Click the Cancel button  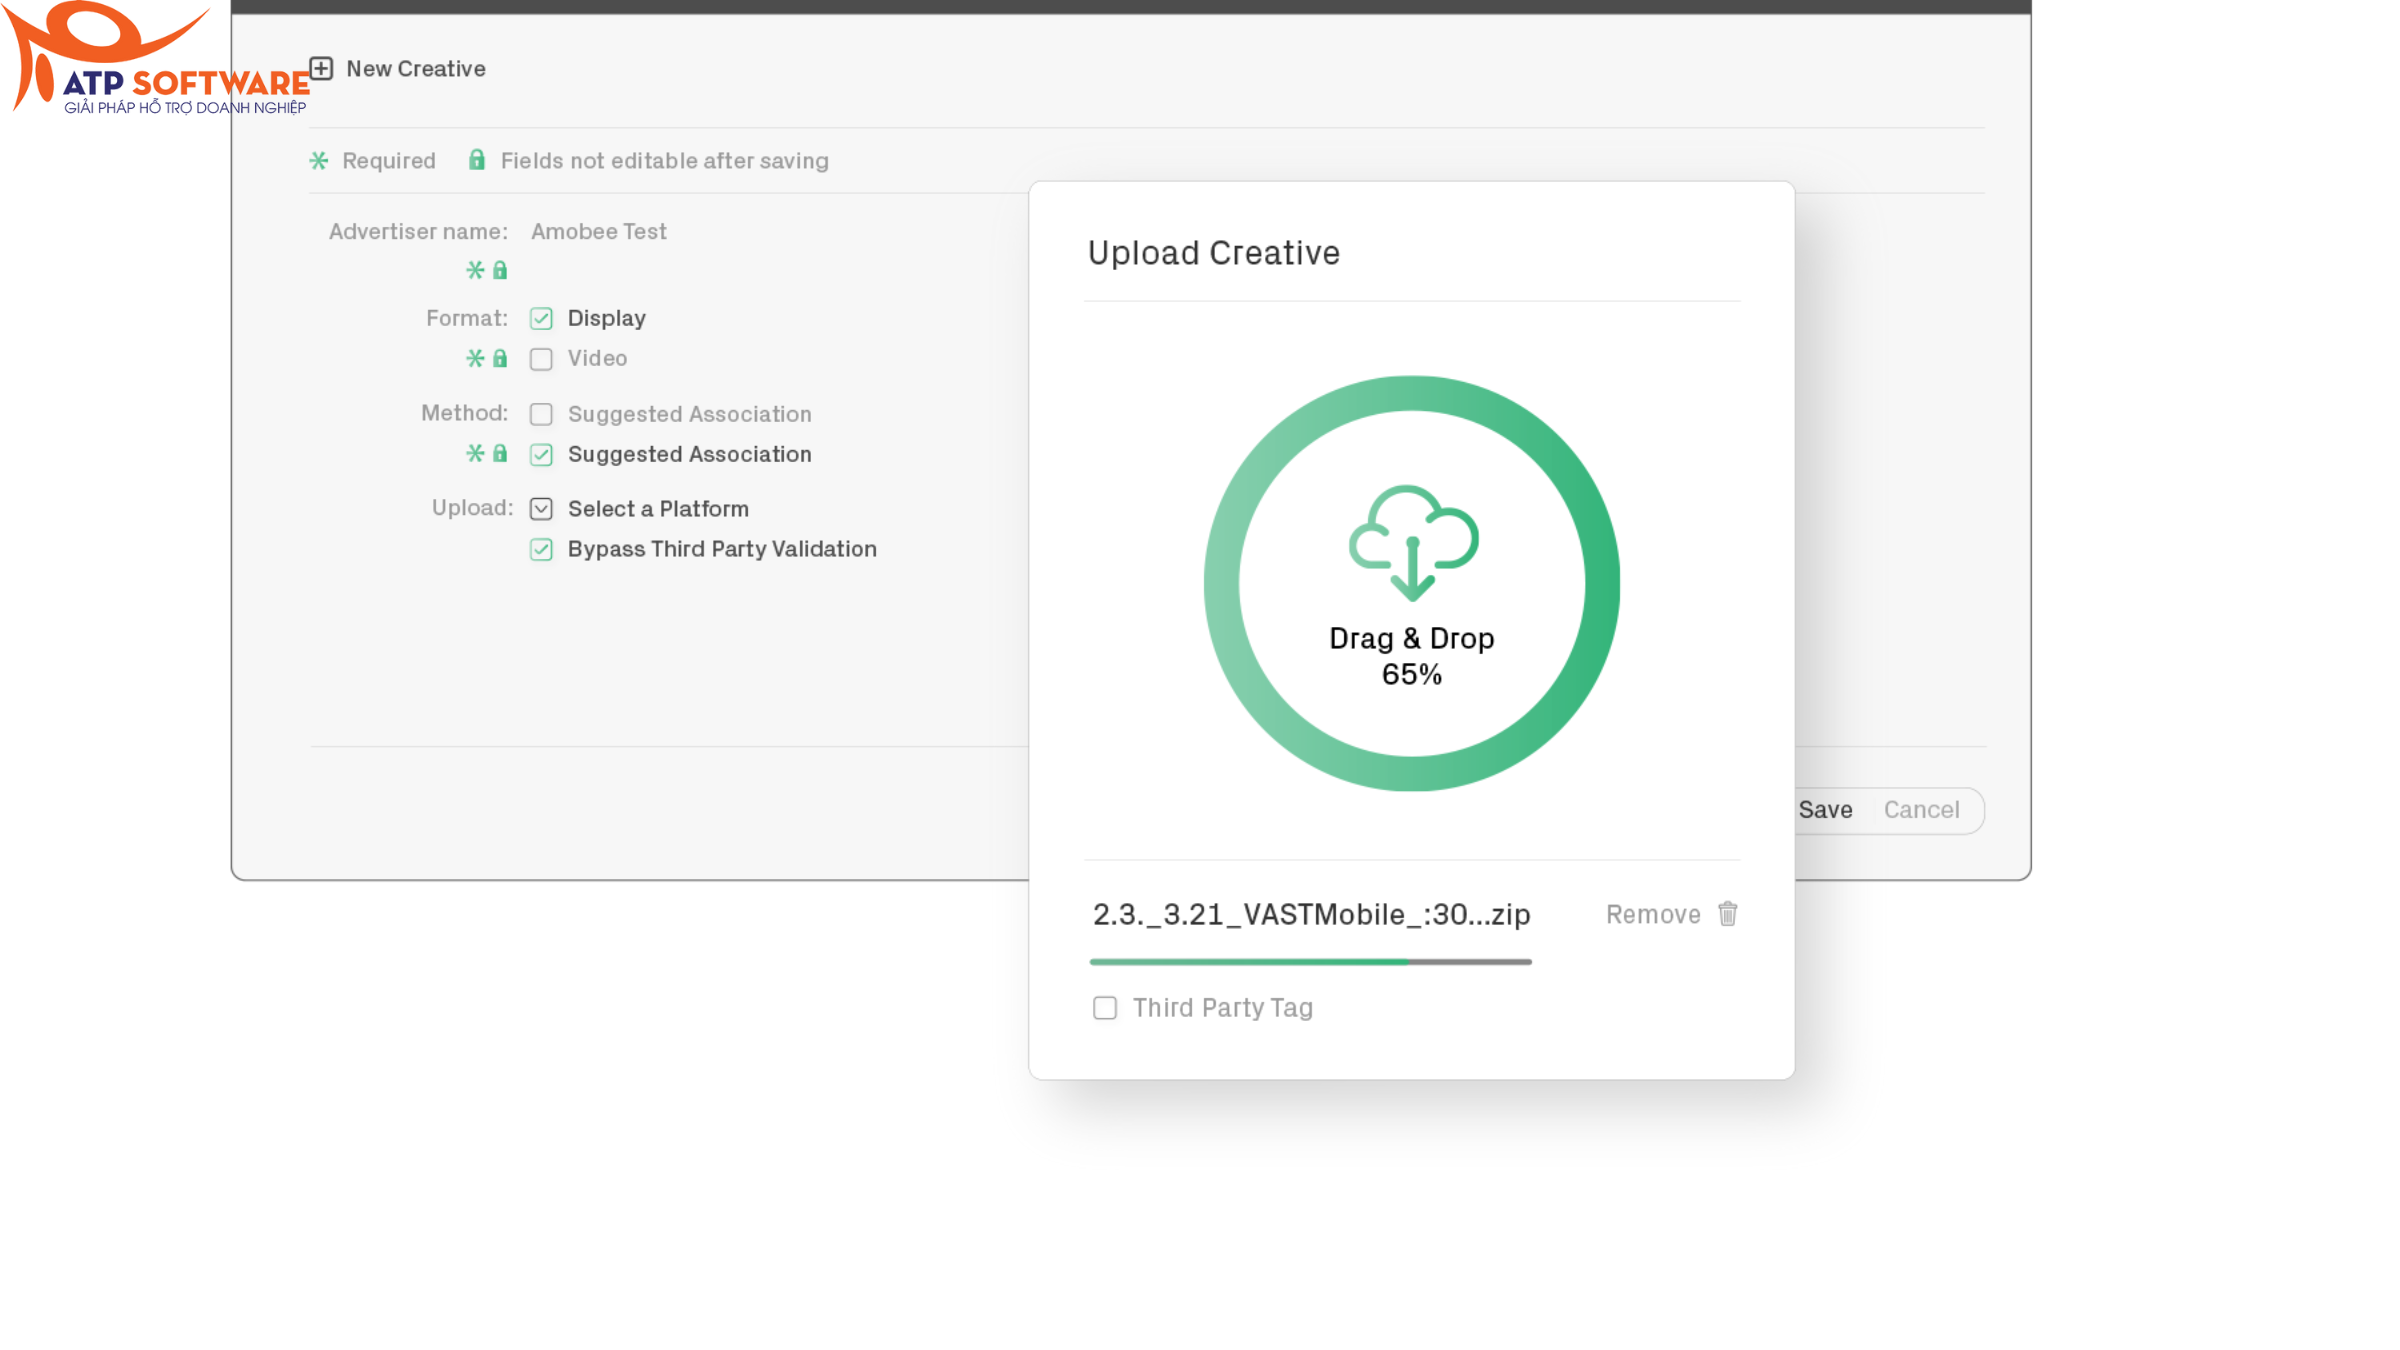(1921, 810)
